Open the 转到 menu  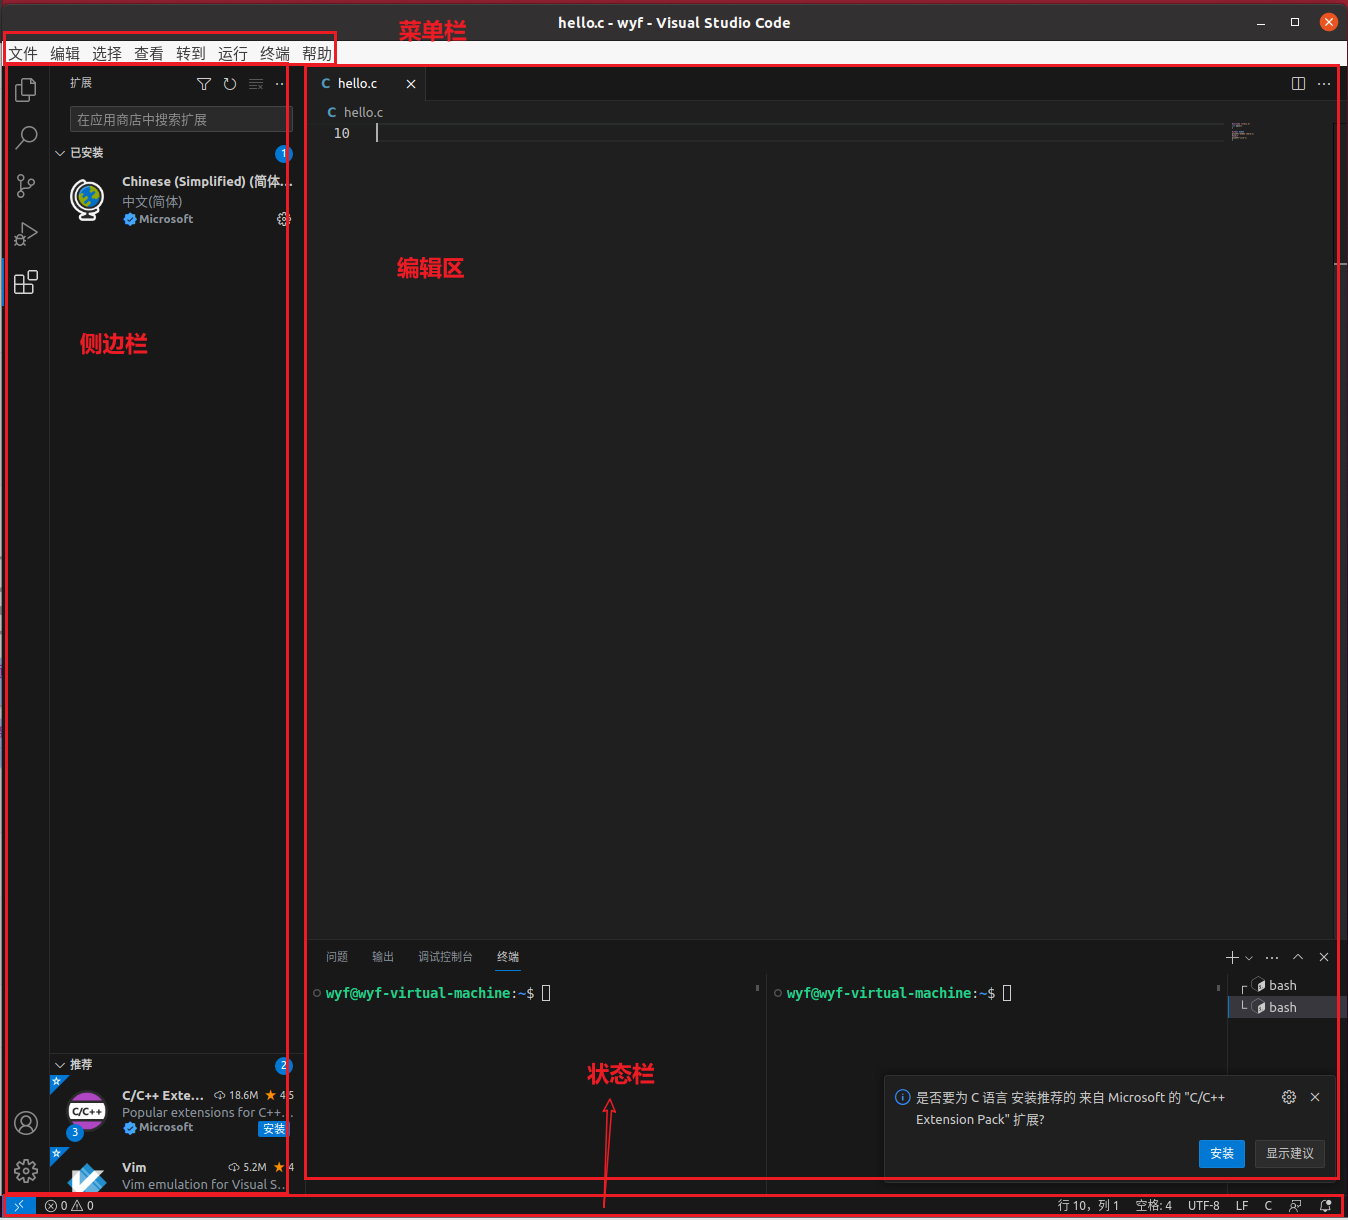click(x=191, y=54)
